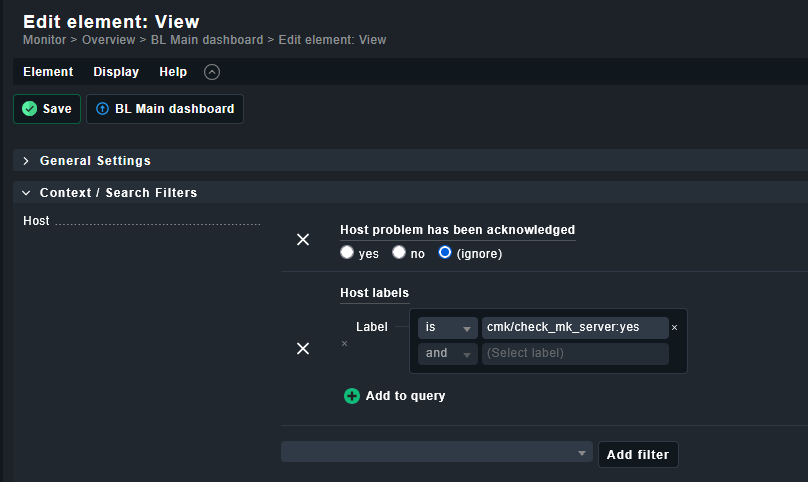Viewport: 808px width, 482px height.
Task: Open the filter selection dropdown beside Add filter
Action: click(x=436, y=453)
